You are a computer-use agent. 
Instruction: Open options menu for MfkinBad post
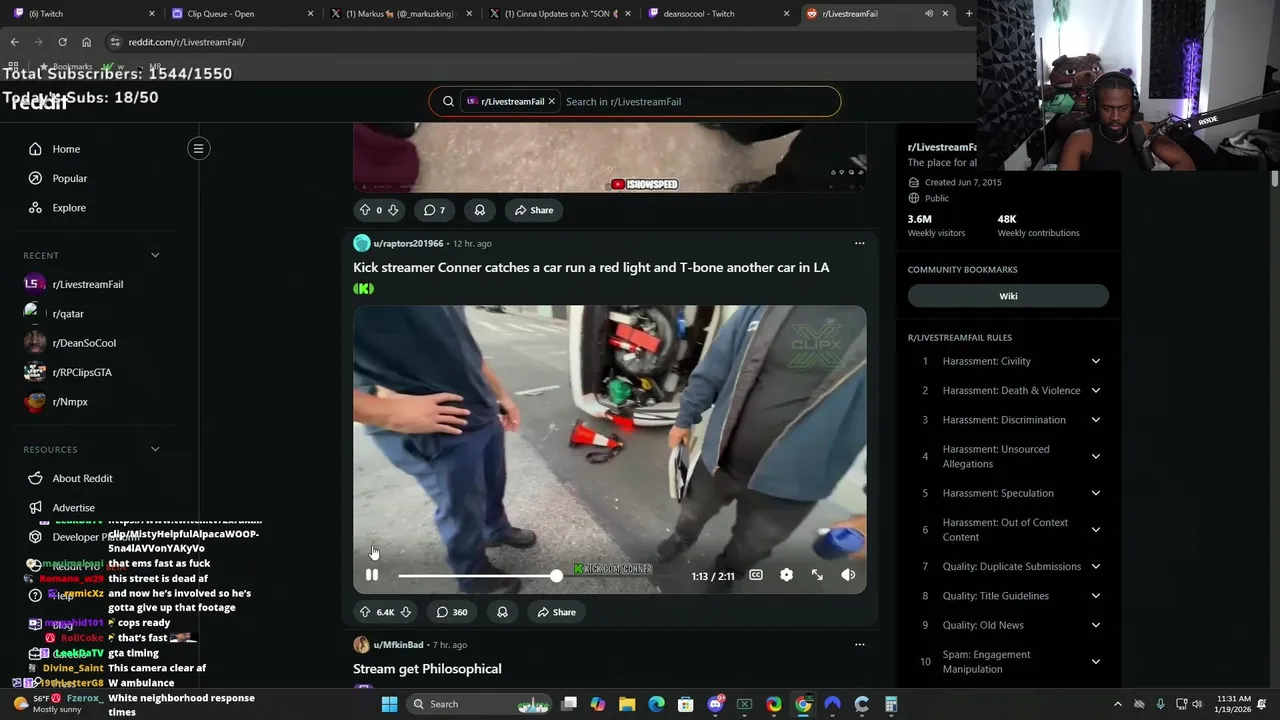(x=859, y=645)
